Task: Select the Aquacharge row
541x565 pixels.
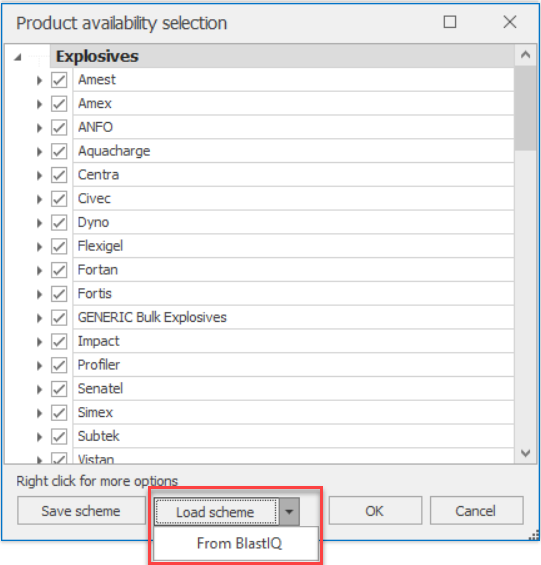Action: coord(293,151)
